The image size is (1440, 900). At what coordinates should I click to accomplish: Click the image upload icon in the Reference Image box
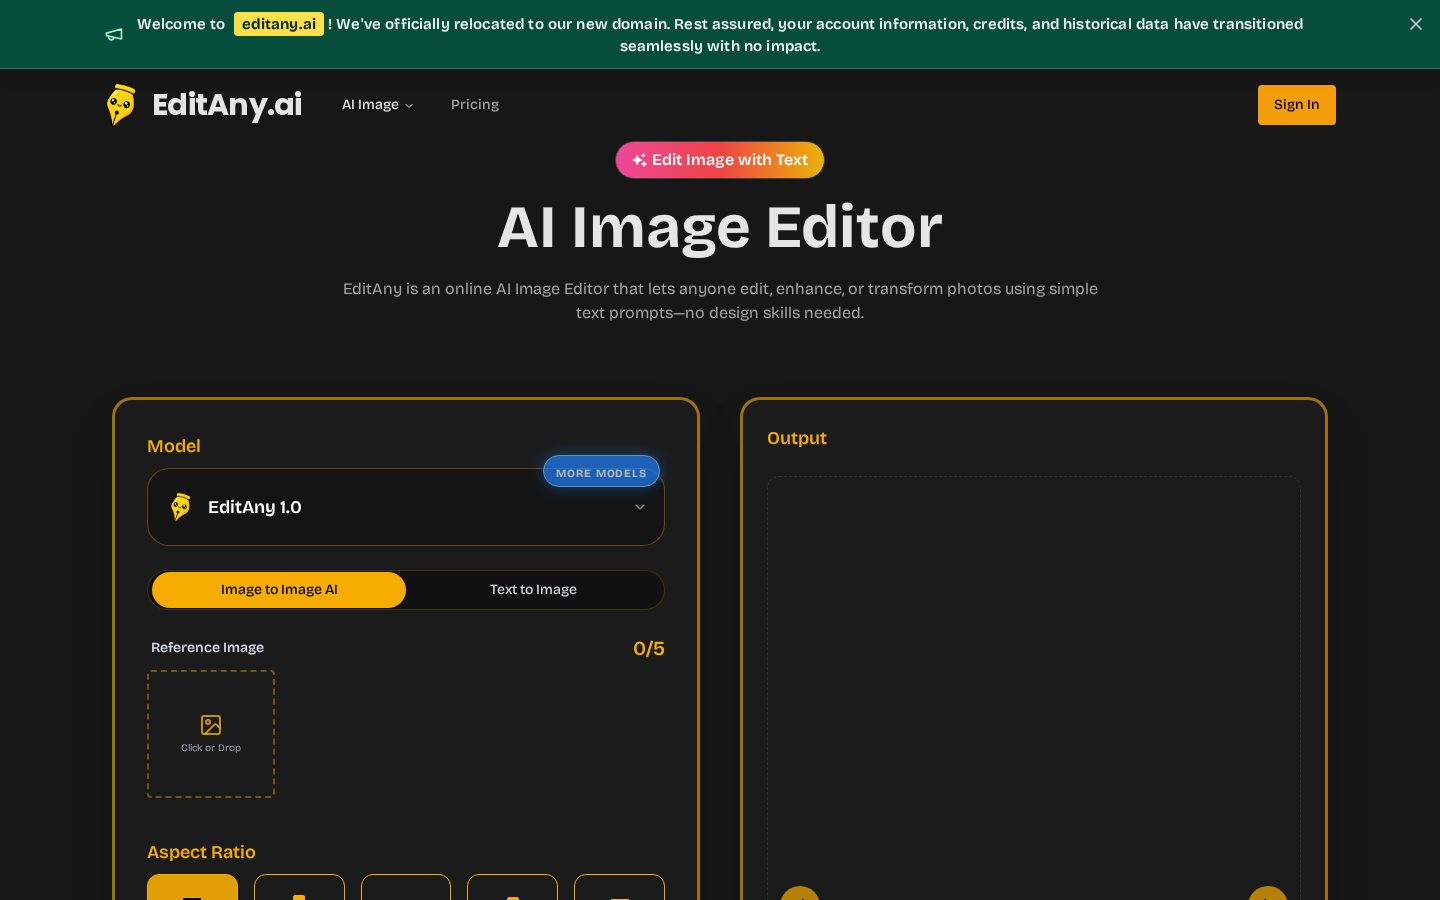pos(211,725)
